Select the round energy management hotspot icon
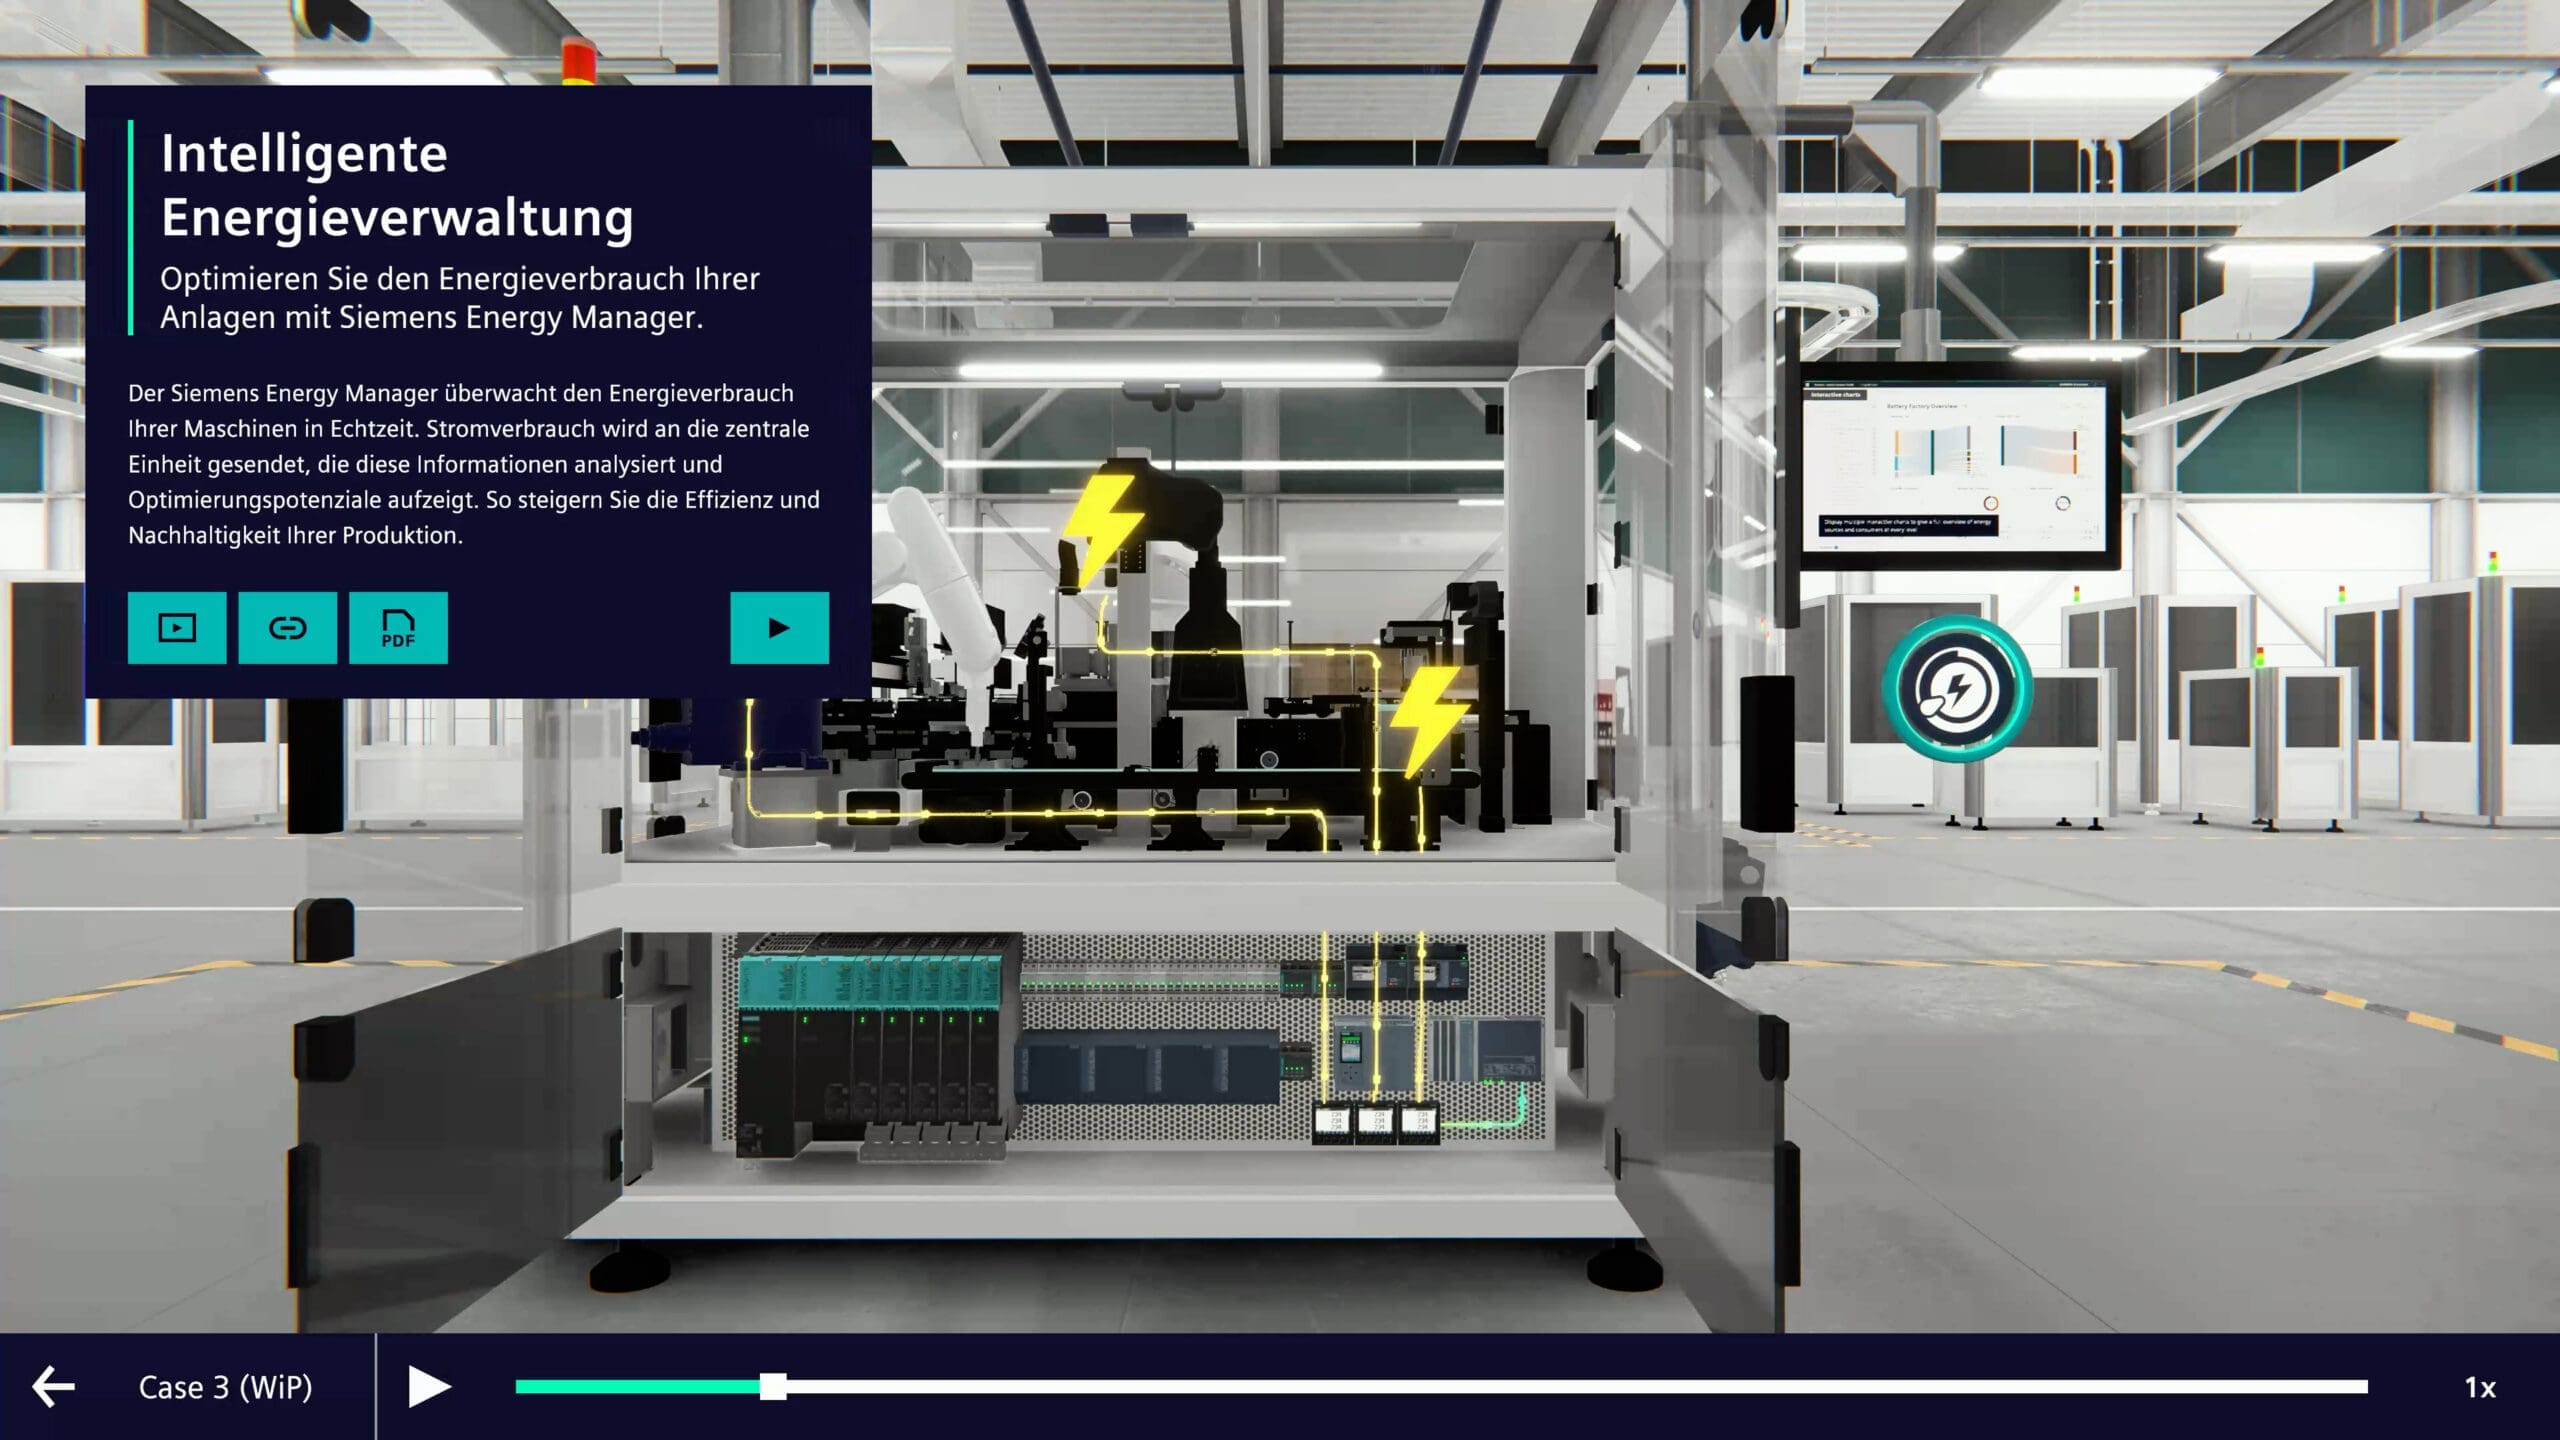Image resolution: width=2560 pixels, height=1440 pixels. [x=1956, y=688]
